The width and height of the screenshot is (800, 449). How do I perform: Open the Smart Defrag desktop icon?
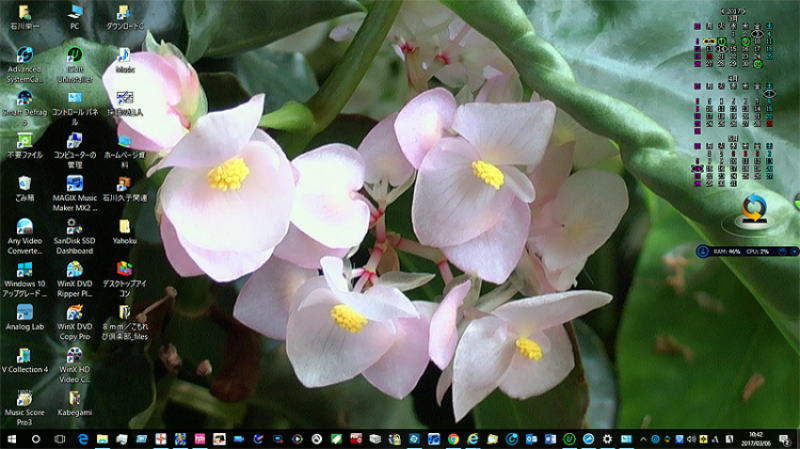pyautogui.click(x=24, y=99)
